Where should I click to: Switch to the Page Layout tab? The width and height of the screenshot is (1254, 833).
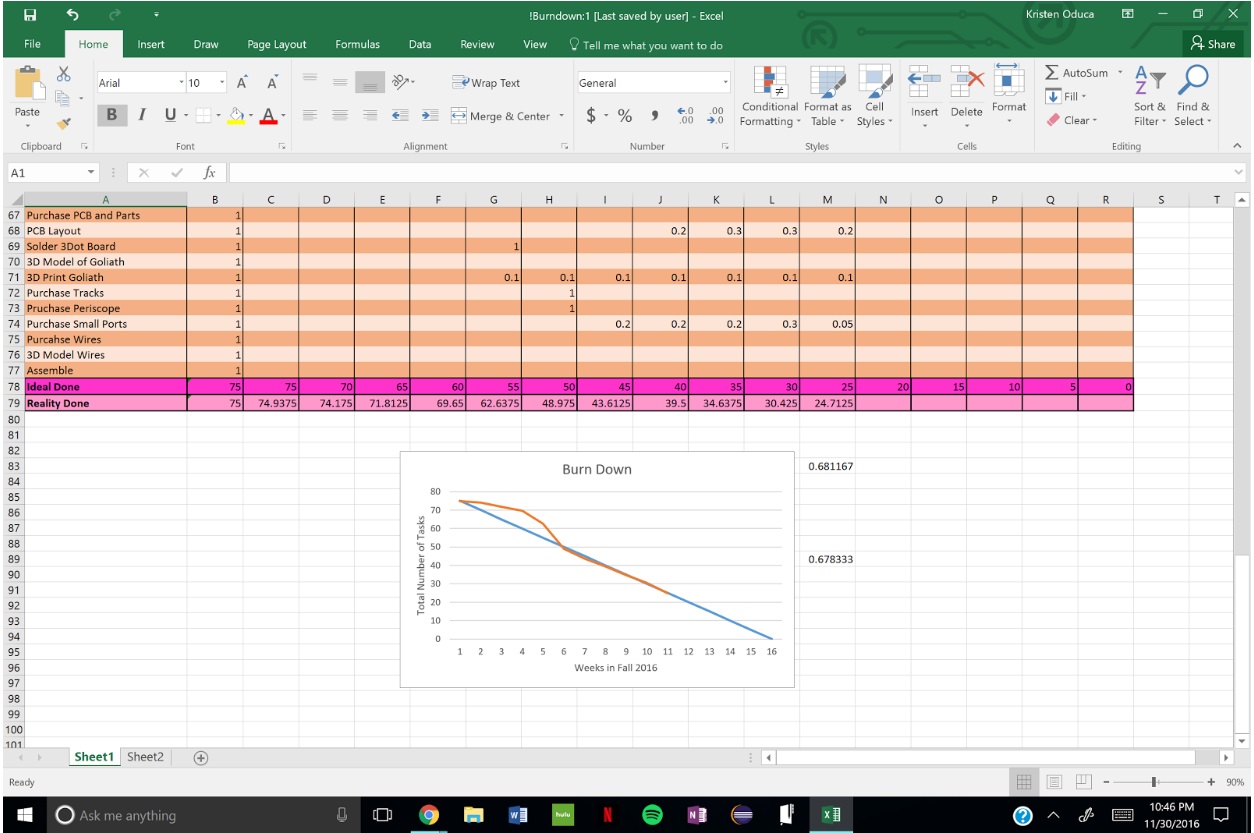click(277, 44)
